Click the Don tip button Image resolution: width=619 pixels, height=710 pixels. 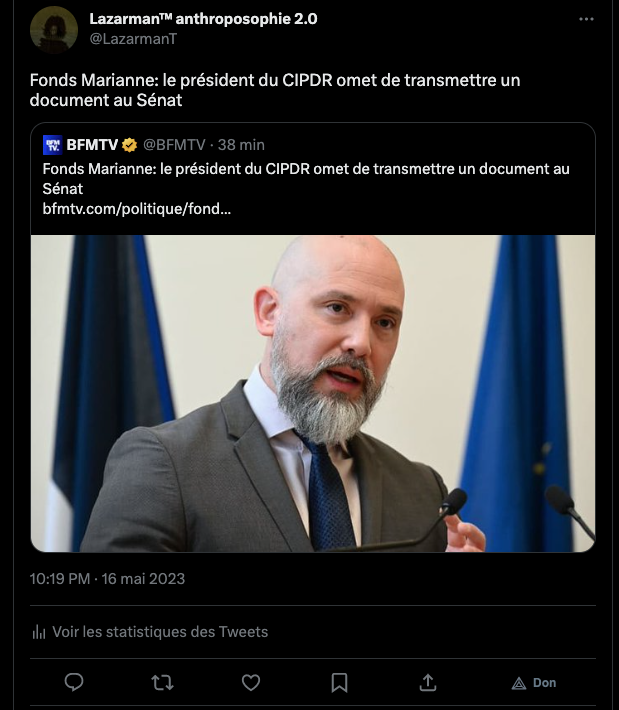point(534,683)
